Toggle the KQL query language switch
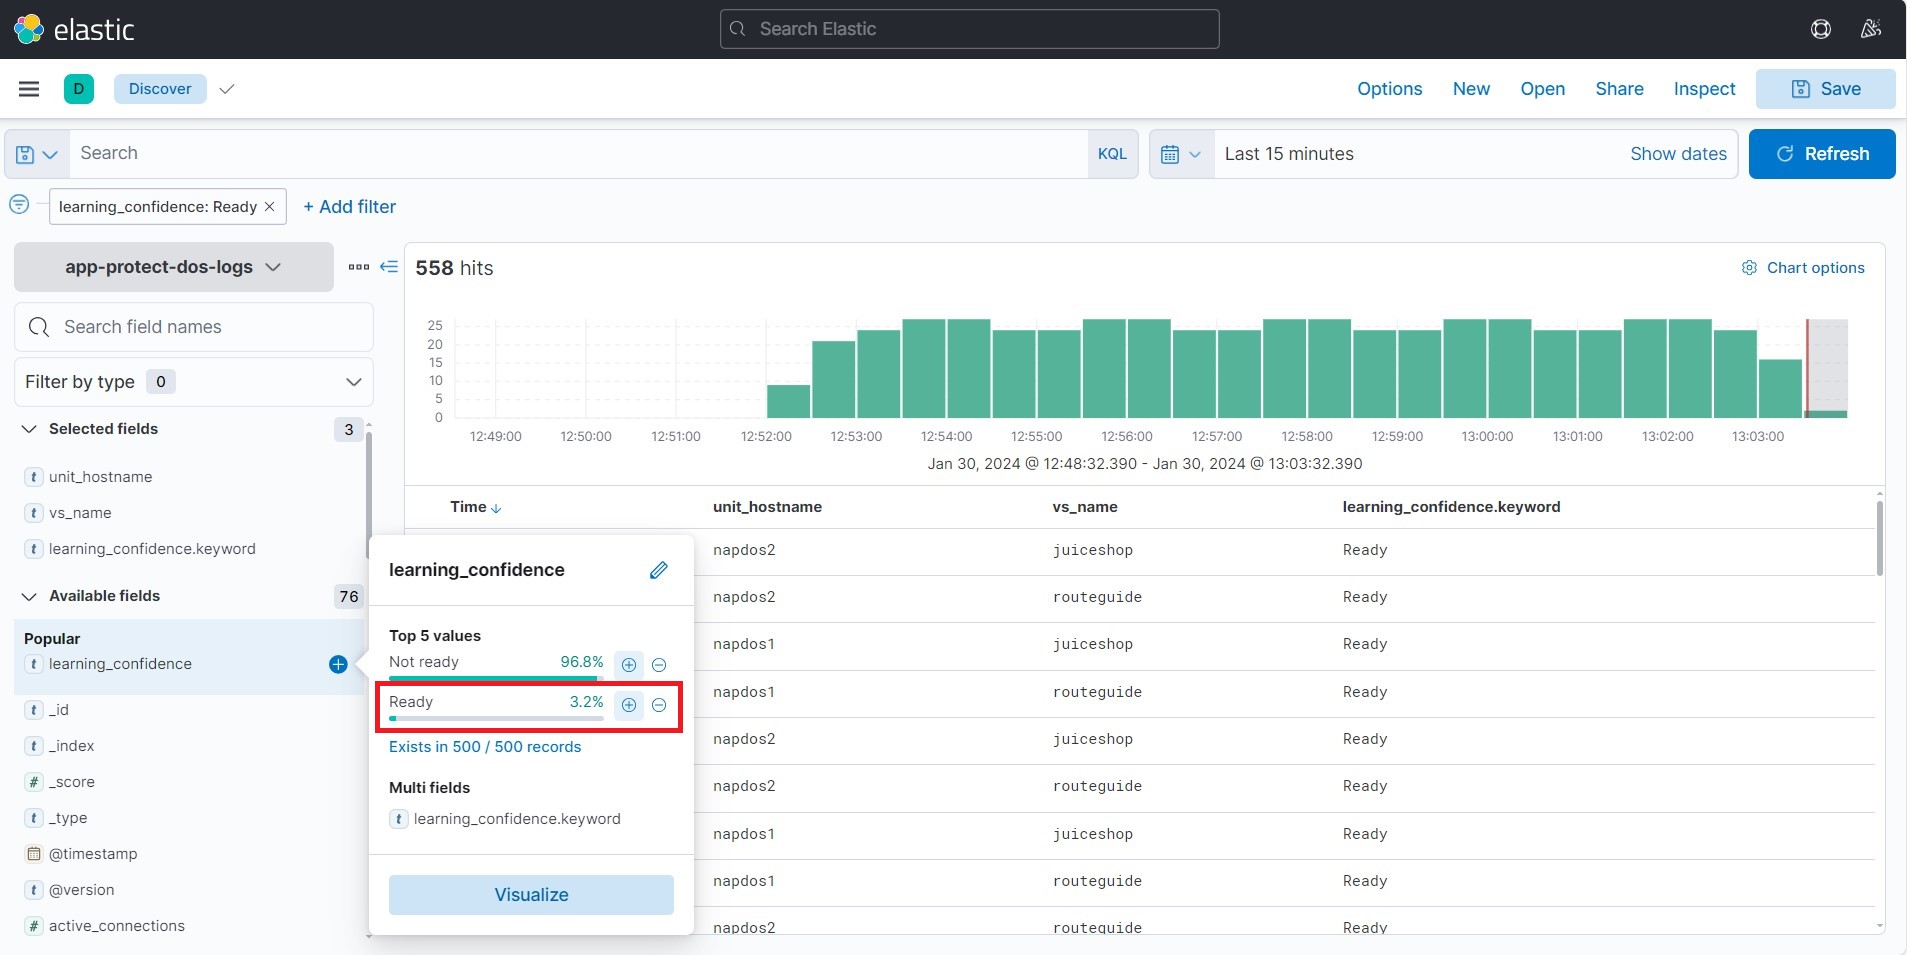This screenshot has width=1907, height=955. point(1112,154)
